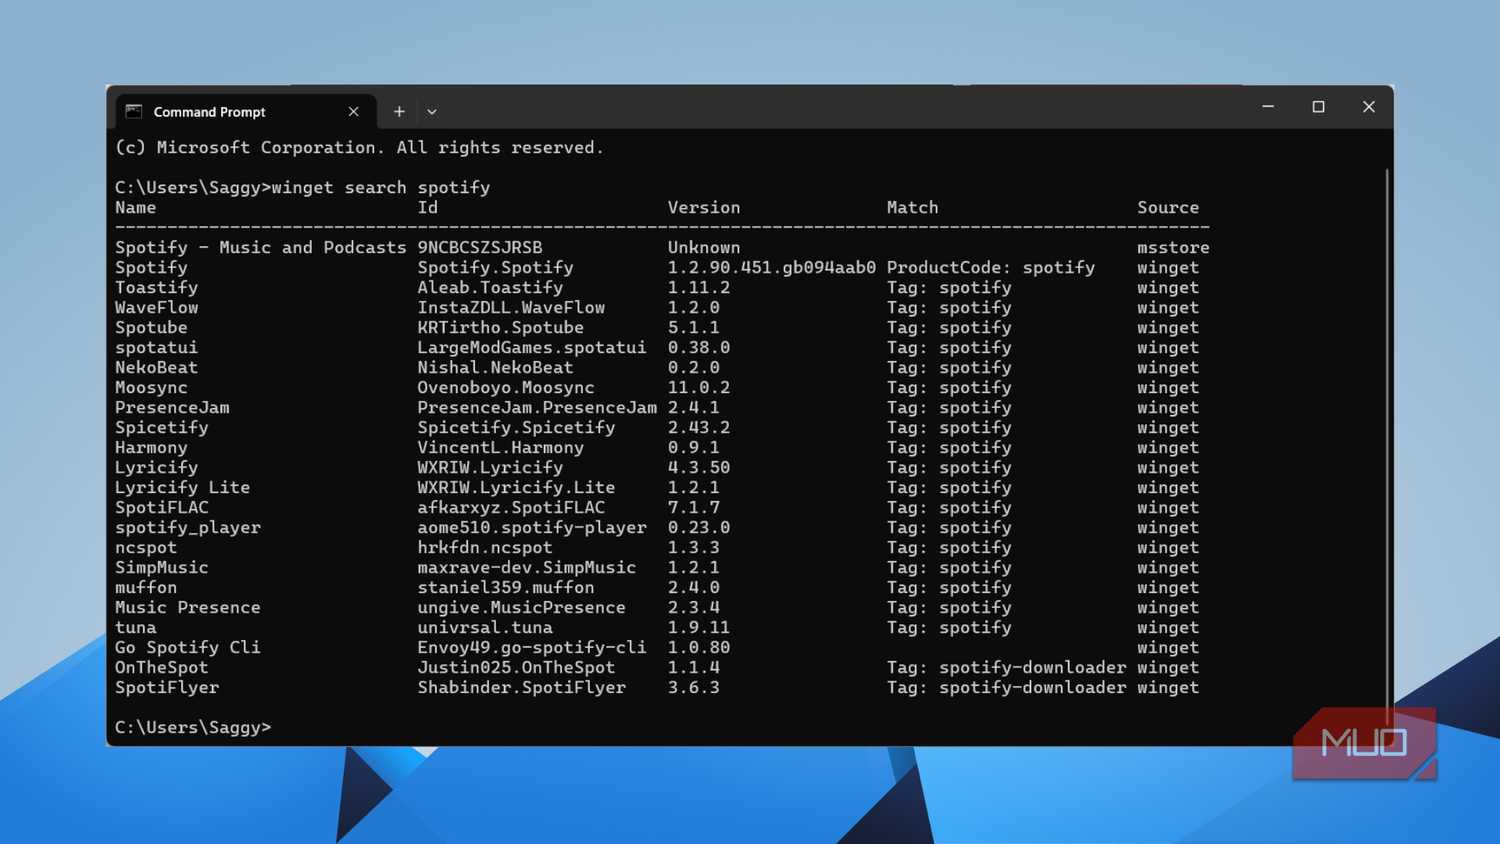Viewport: 1500px width, 844px height.
Task: Minimize the terminal window
Action: (1268, 107)
